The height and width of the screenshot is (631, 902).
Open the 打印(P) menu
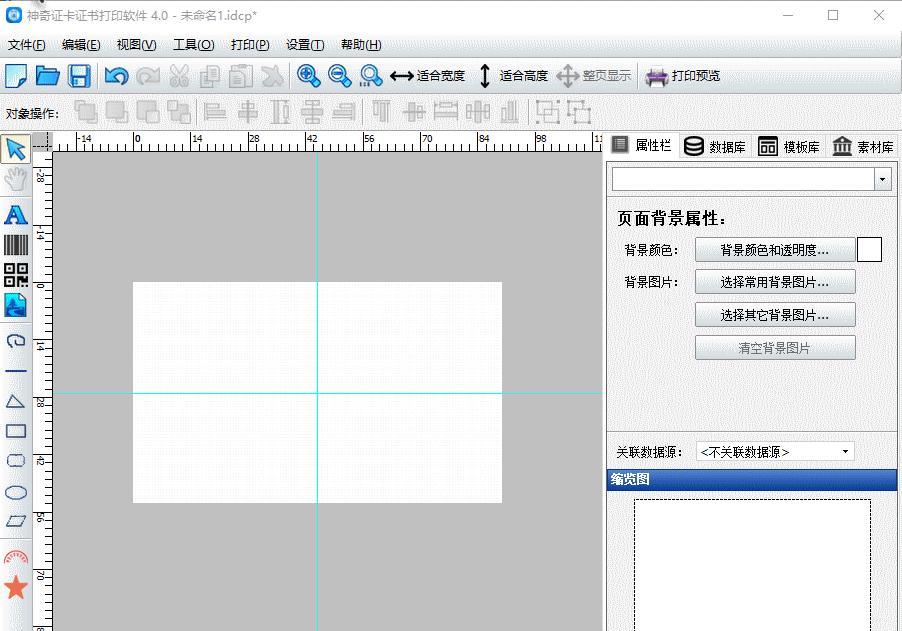tap(250, 45)
